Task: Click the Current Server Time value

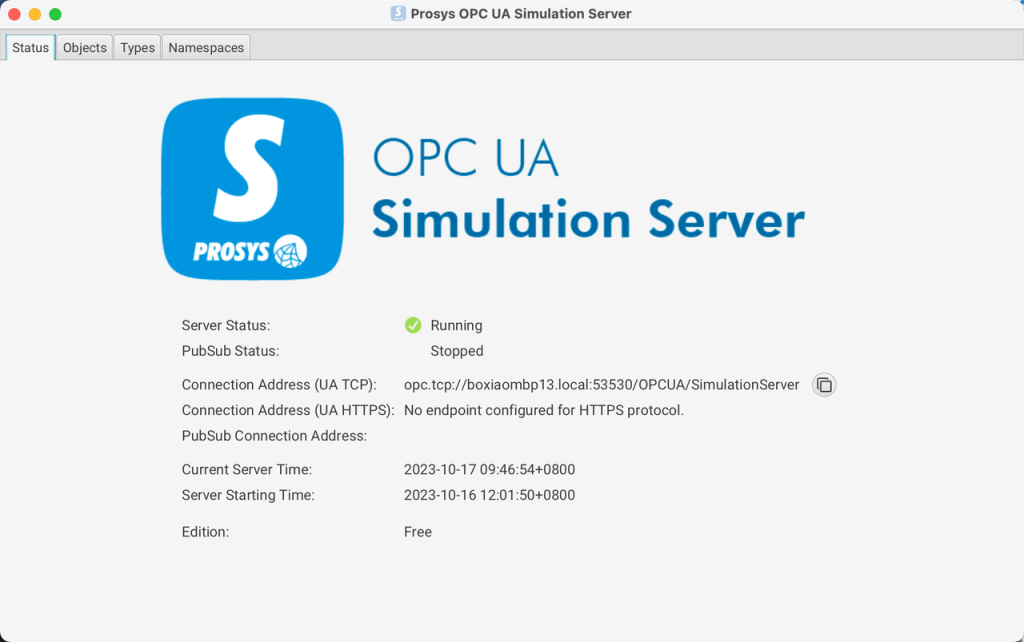Action: pos(489,469)
